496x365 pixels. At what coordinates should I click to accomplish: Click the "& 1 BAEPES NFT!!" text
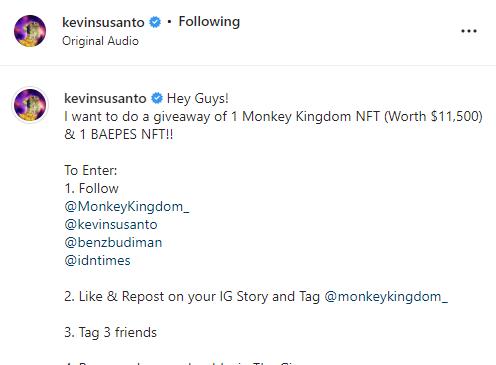(x=119, y=135)
